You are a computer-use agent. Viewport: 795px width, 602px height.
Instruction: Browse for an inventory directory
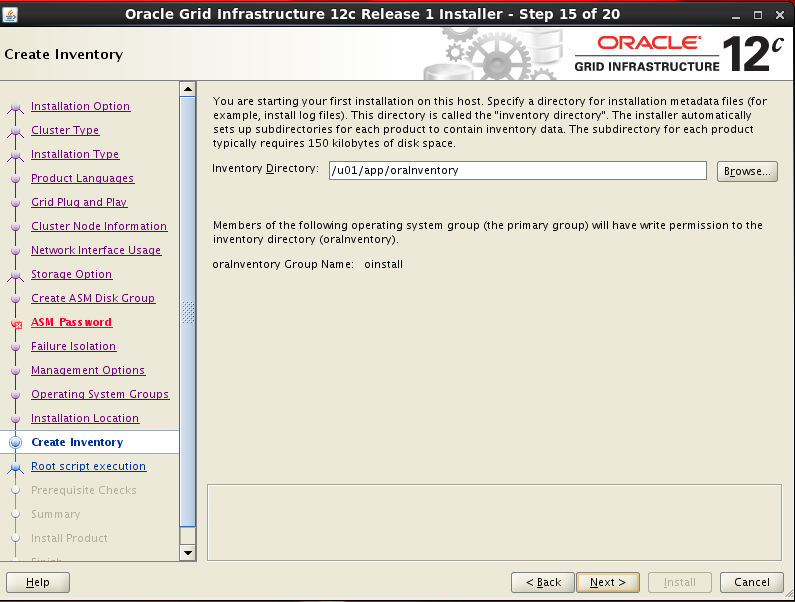747,171
